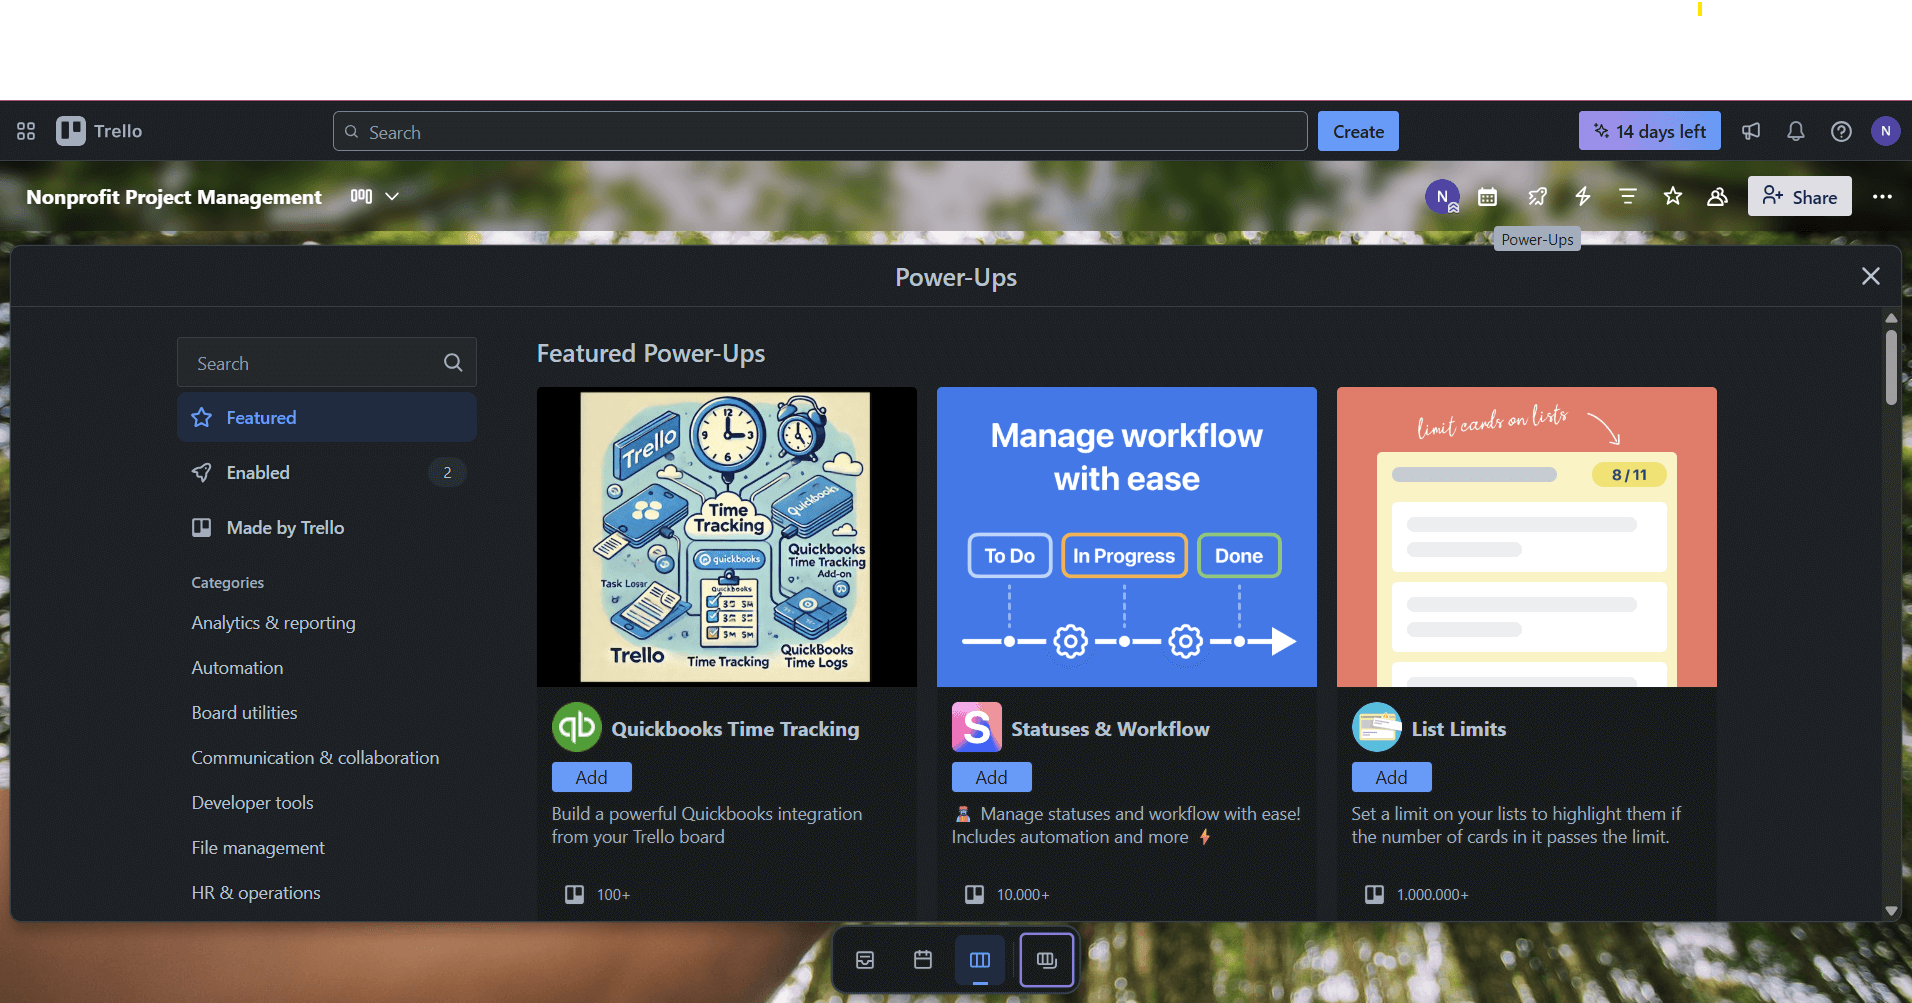Viewport: 1912px width, 1003px height.
Task: Open the Planner calendar icon in bottom bar
Action: pyautogui.click(x=923, y=960)
